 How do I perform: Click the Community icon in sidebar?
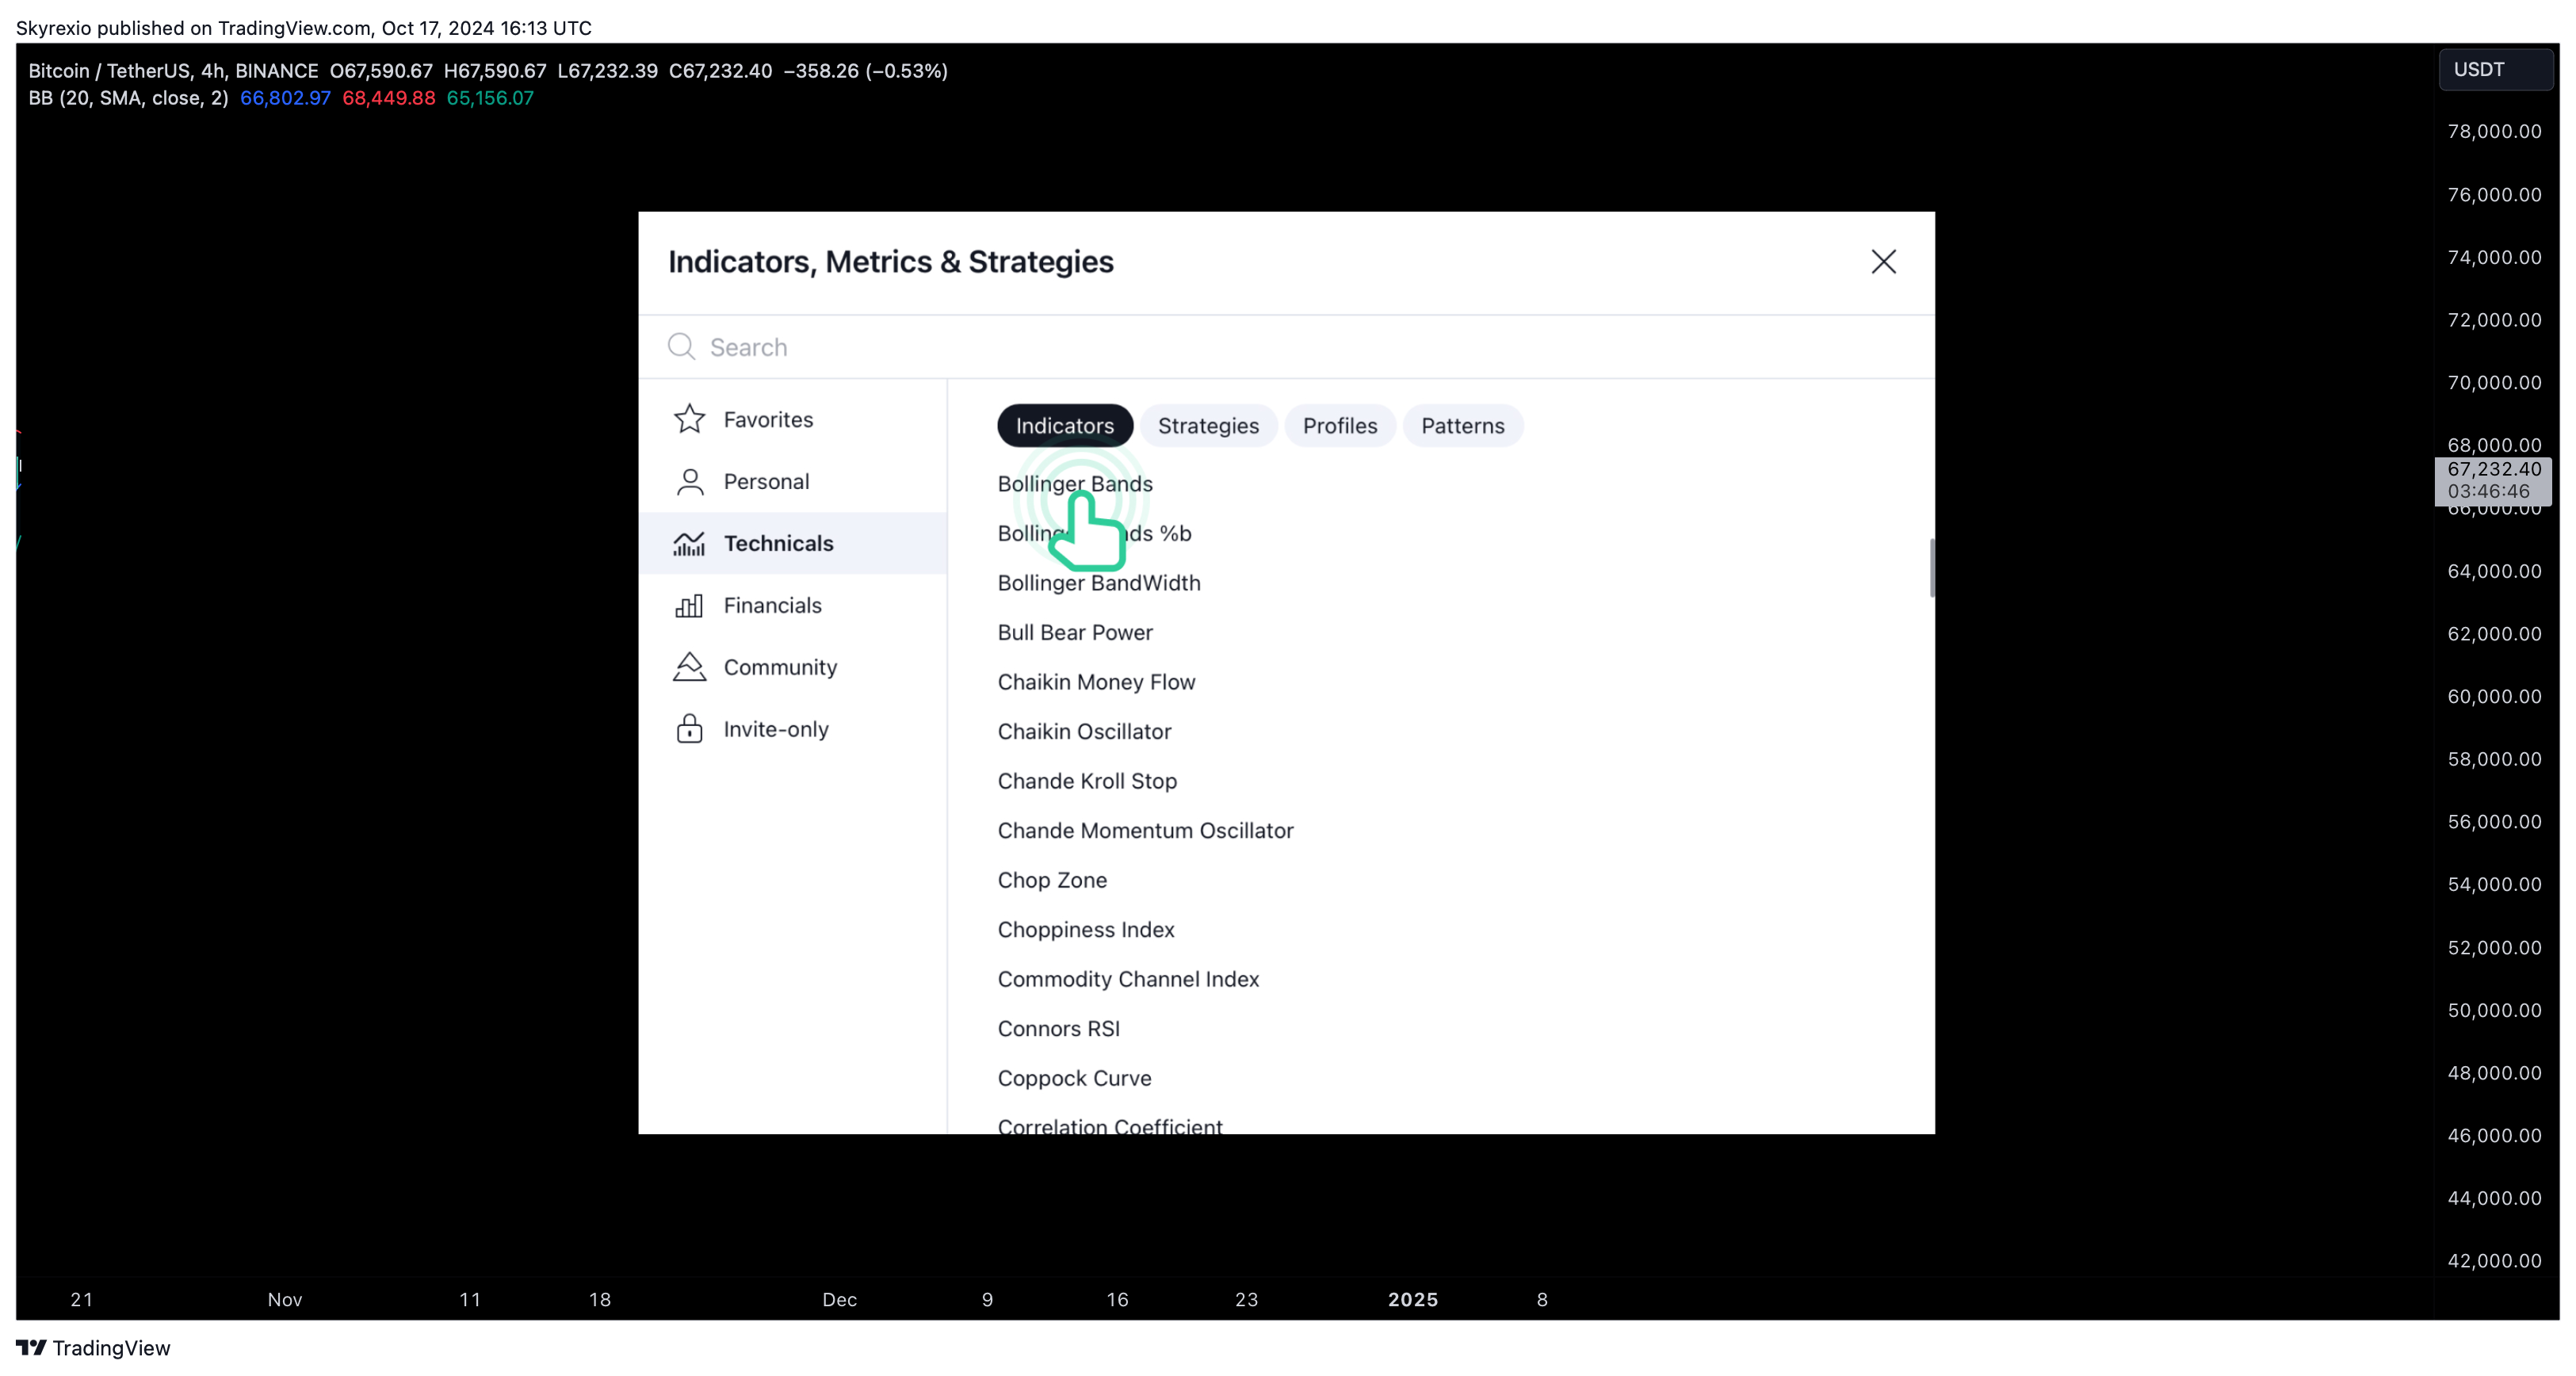[689, 667]
